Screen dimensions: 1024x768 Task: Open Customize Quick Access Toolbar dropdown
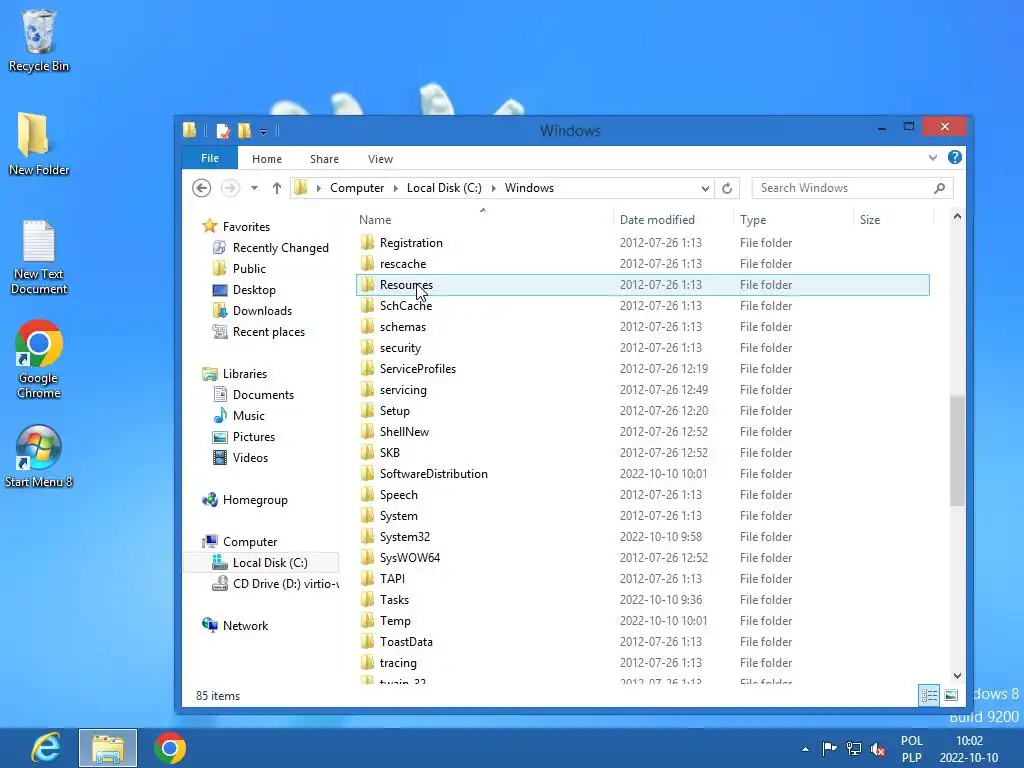coord(263,131)
